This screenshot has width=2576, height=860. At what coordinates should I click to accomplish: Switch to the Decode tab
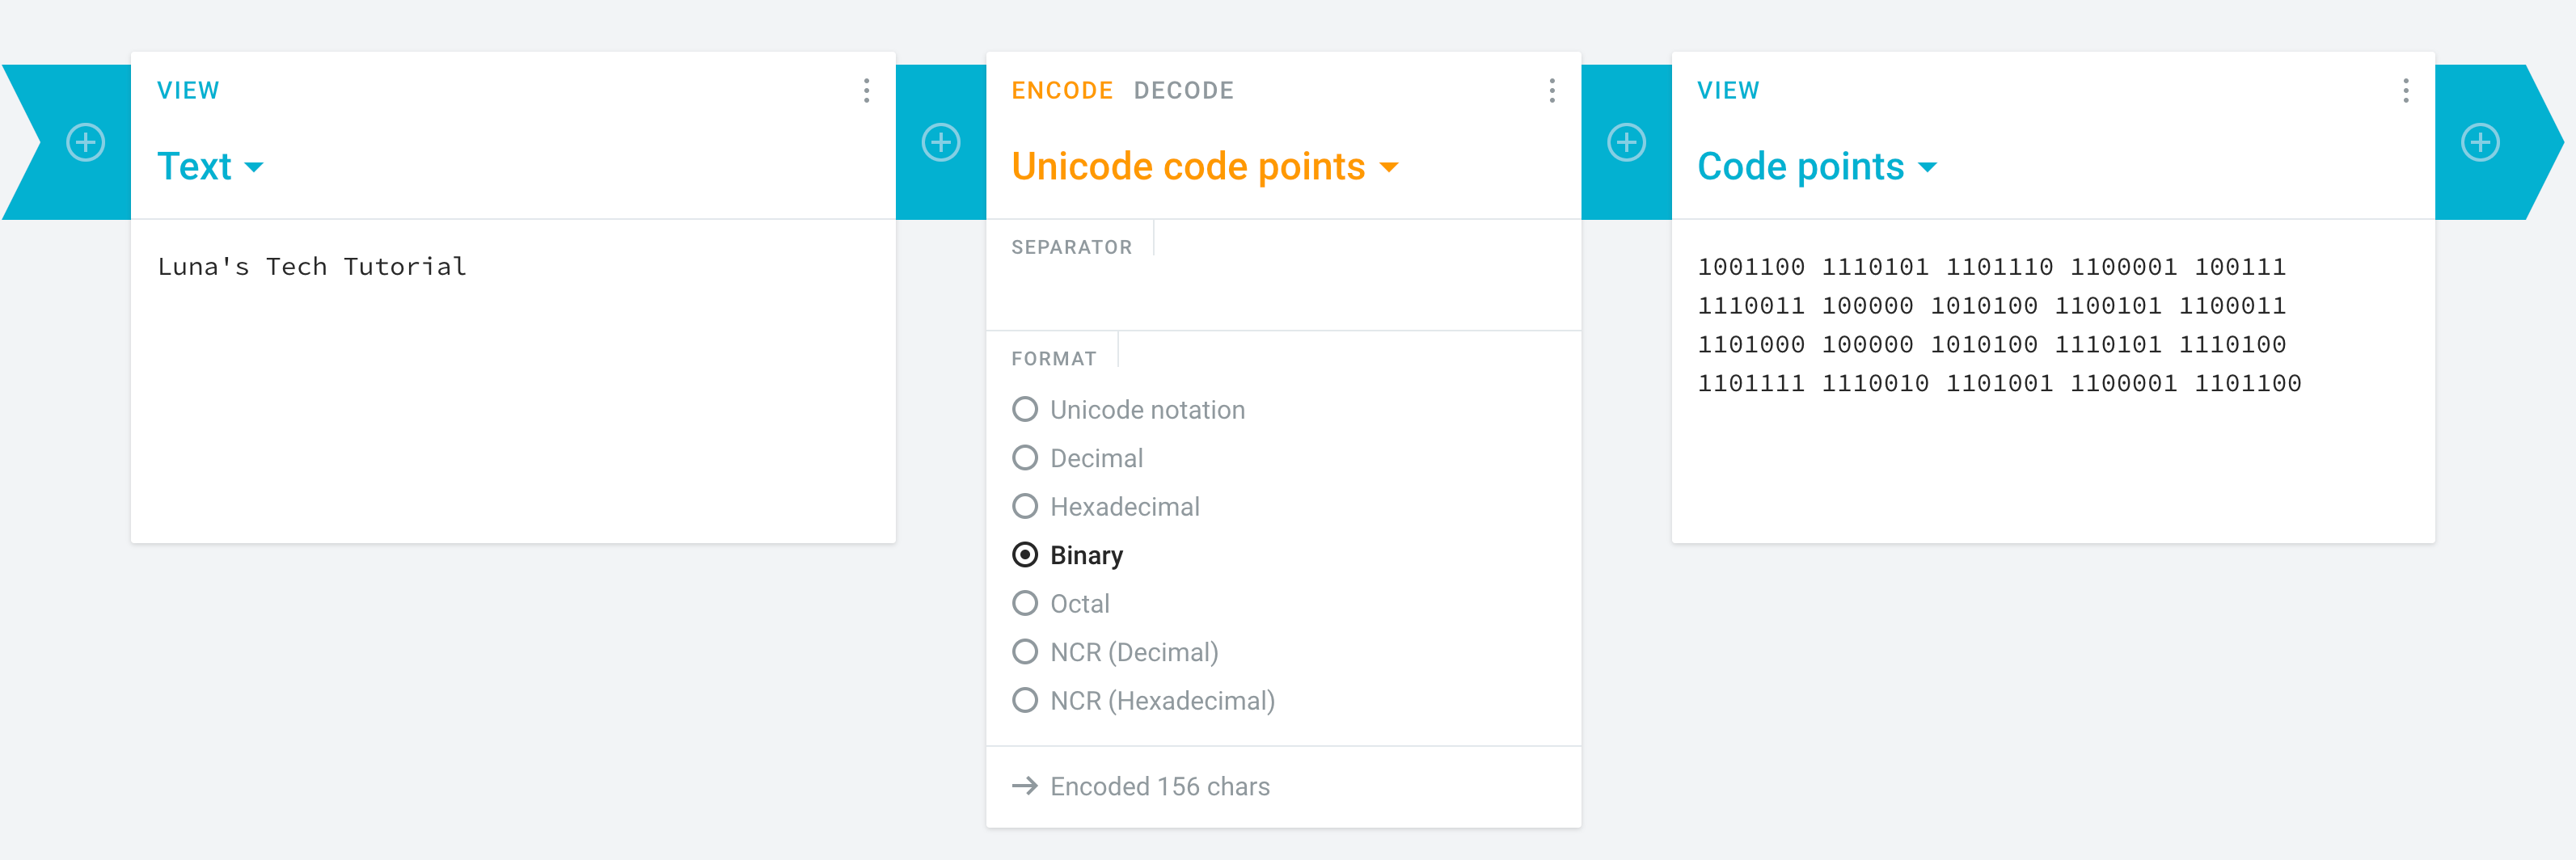[1183, 91]
